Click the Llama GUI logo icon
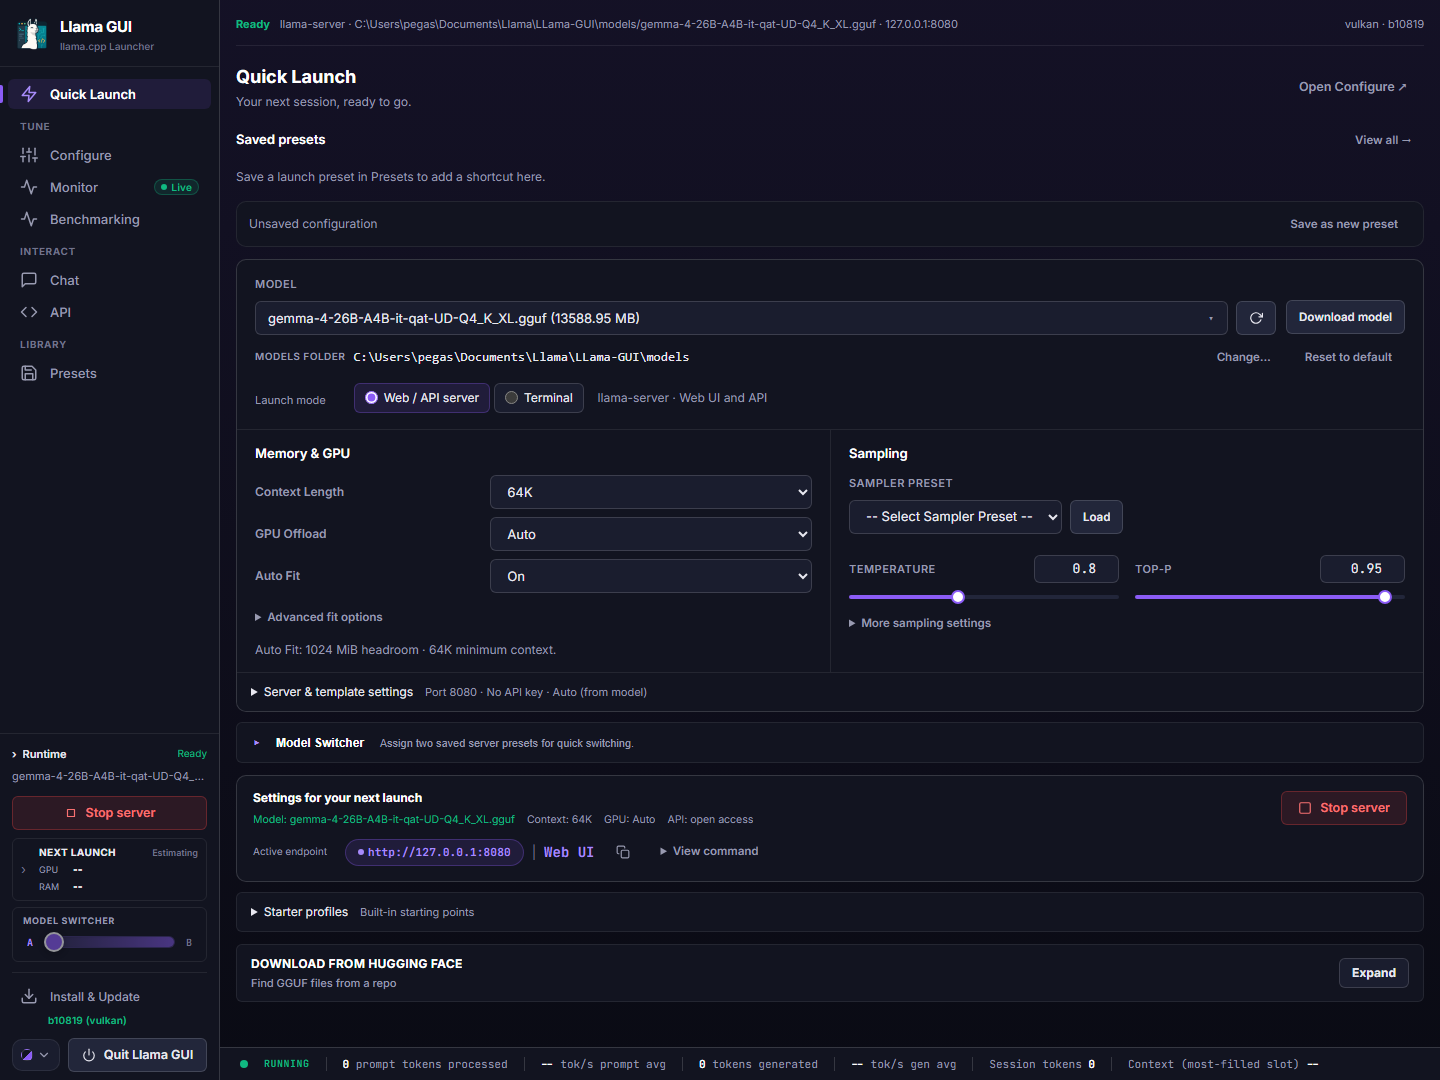The width and height of the screenshot is (1440, 1080). [32, 34]
